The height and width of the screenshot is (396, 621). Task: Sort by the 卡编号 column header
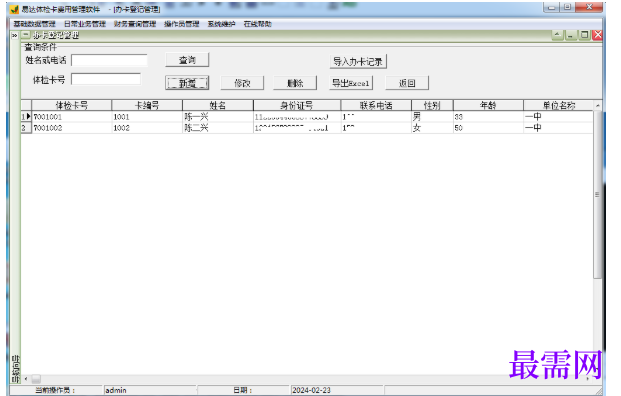click(147, 105)
